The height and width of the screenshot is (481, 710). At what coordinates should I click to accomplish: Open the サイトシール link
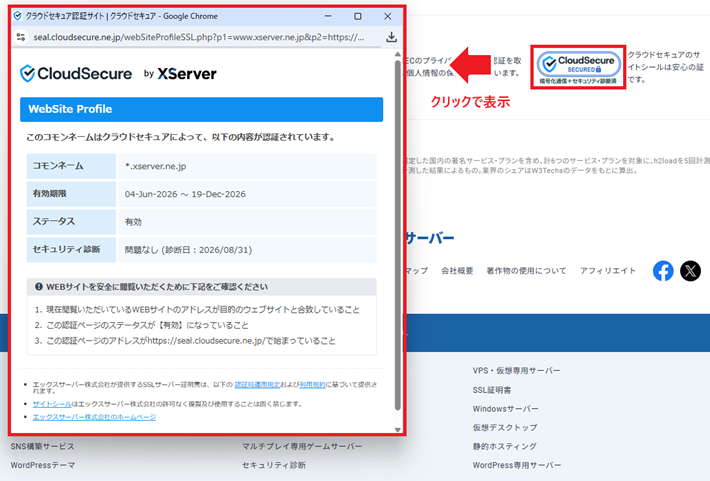coord(52,404)
